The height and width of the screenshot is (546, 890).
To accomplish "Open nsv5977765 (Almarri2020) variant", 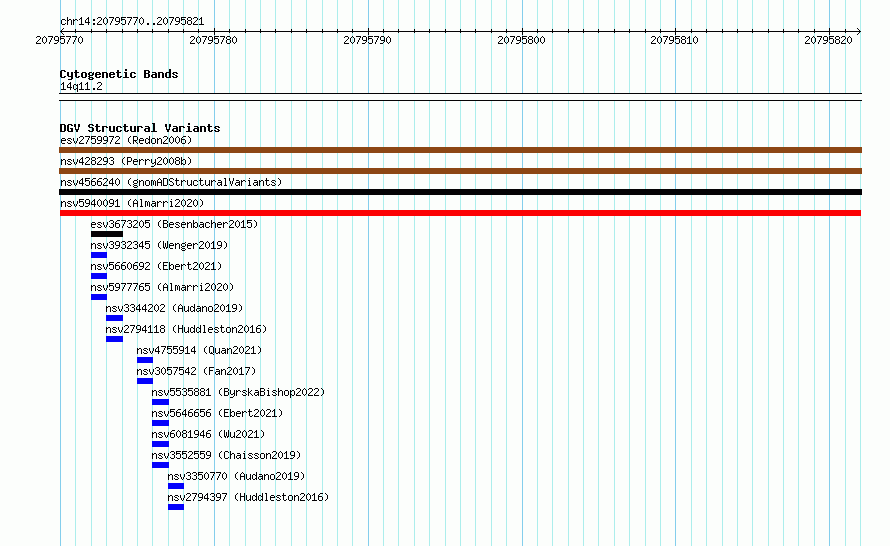I will pos(162,287).
